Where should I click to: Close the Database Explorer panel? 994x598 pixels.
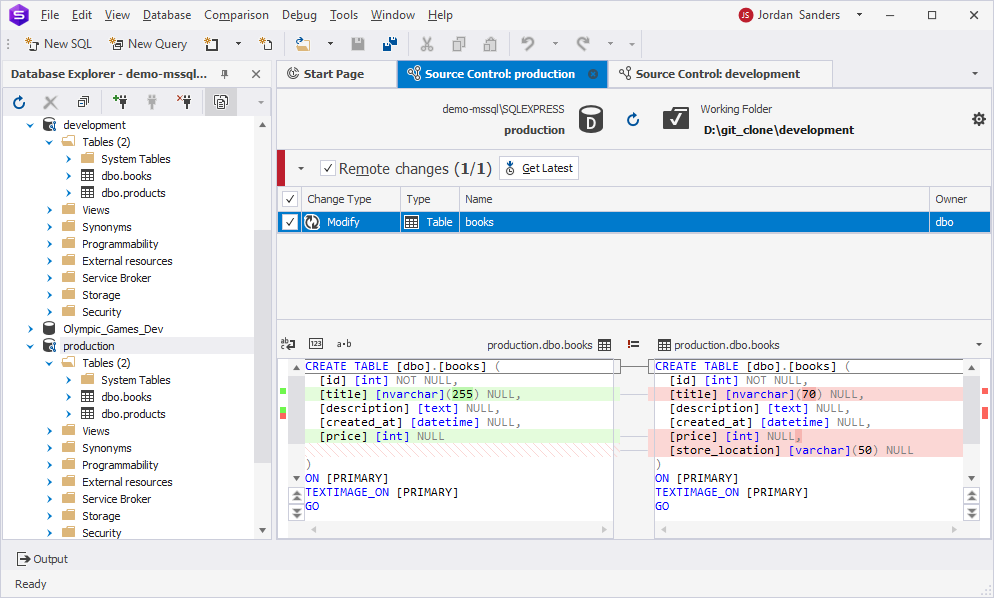pyautogui.click(x=256, y=74)
